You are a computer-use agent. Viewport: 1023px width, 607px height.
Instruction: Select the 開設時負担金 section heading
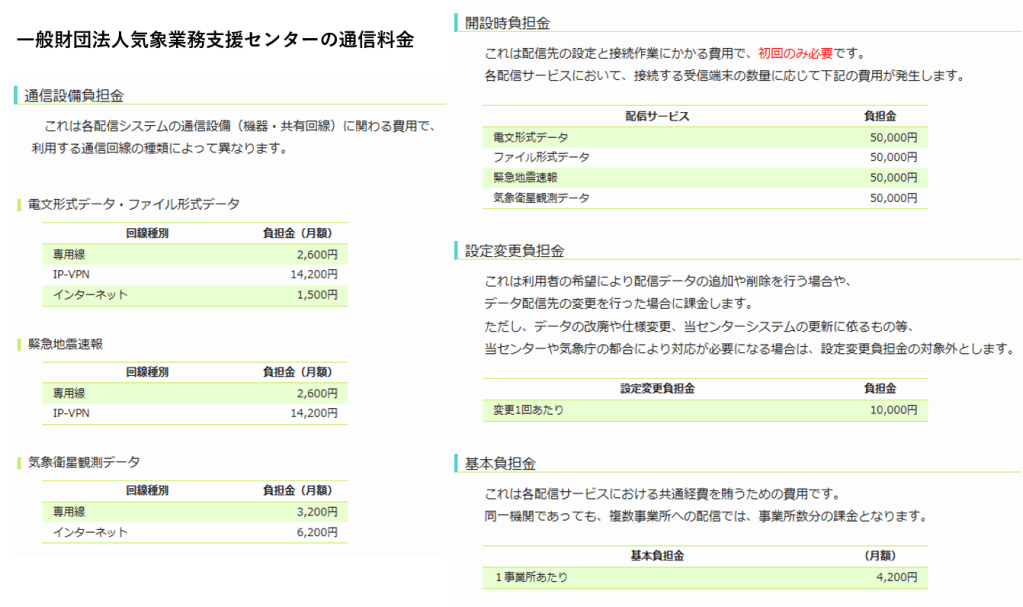tap(507, 23)
